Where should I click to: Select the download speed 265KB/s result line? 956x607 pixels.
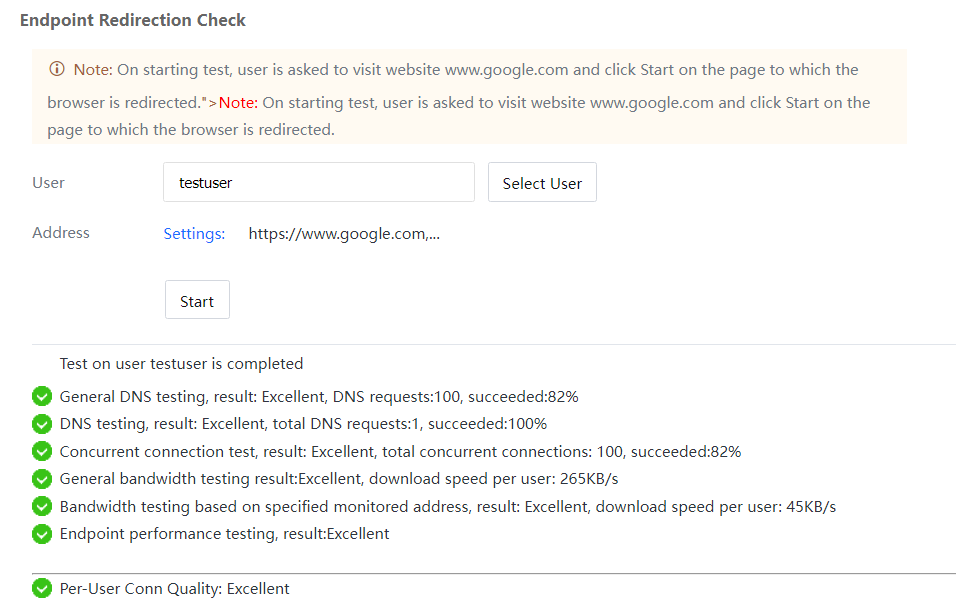tap(339, 479)
